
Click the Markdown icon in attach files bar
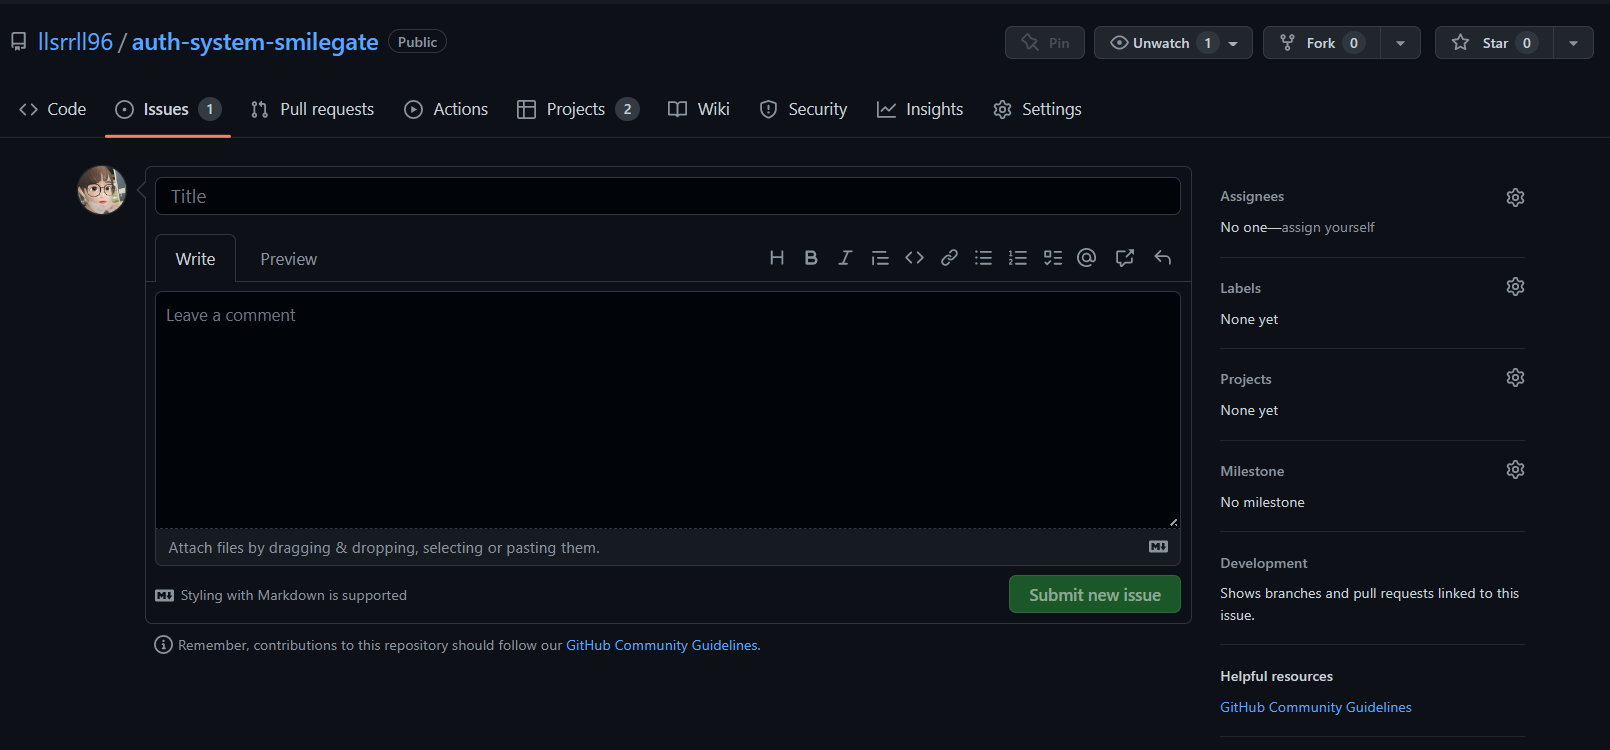[1158, 547]
